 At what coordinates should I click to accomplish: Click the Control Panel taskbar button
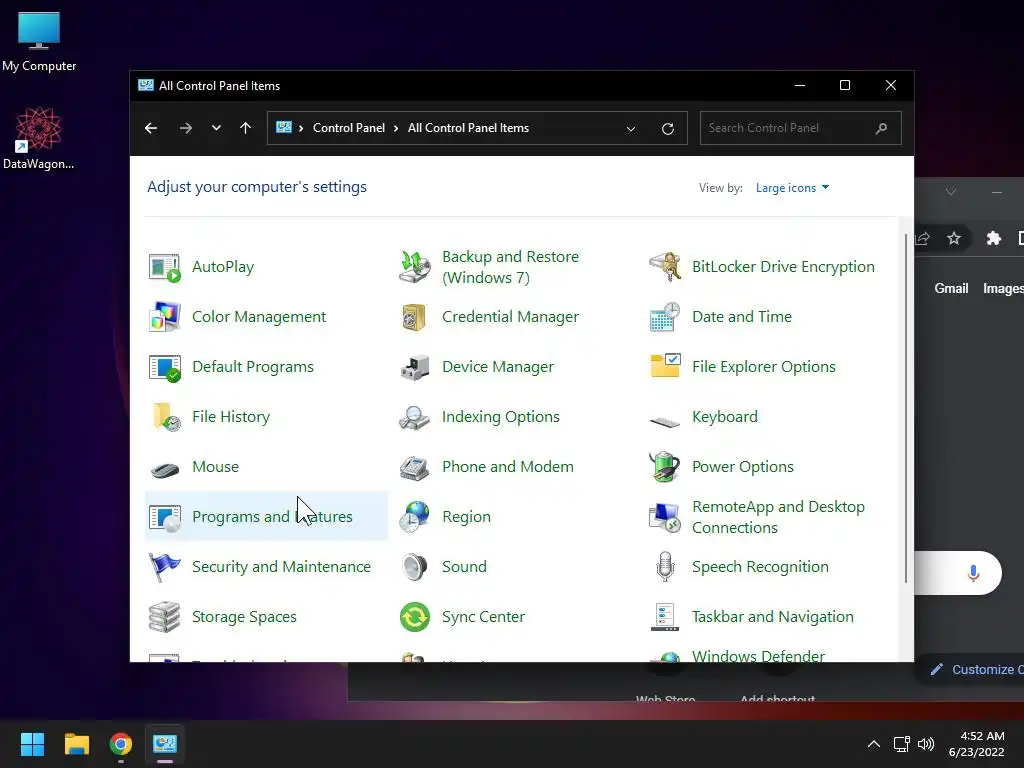click(165, 744)
